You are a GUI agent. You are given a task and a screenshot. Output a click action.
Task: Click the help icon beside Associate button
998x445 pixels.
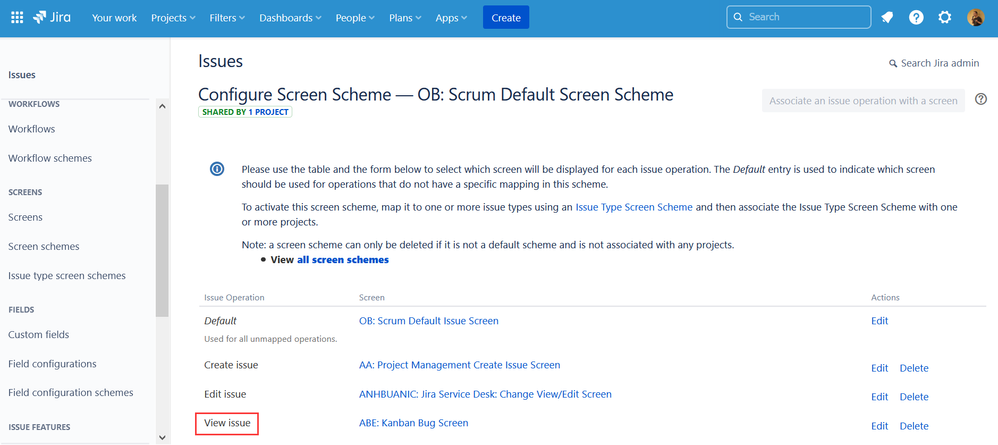click(x=981, y=99)
